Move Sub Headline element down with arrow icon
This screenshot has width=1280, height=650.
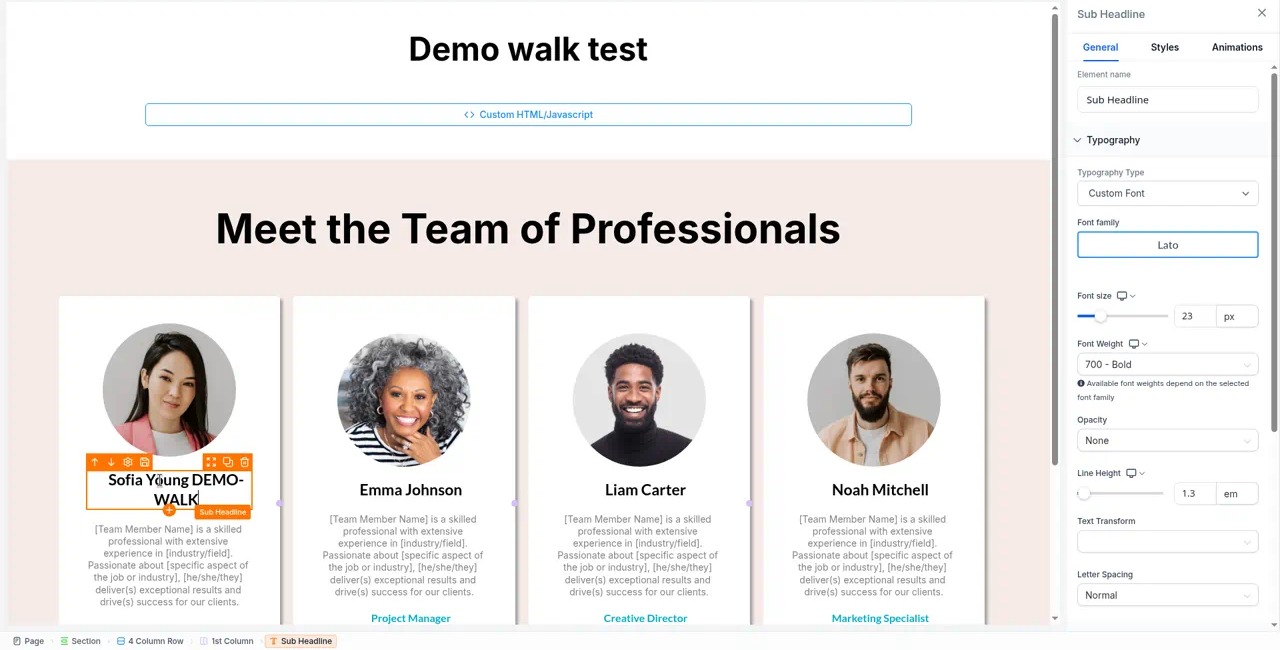111,462
